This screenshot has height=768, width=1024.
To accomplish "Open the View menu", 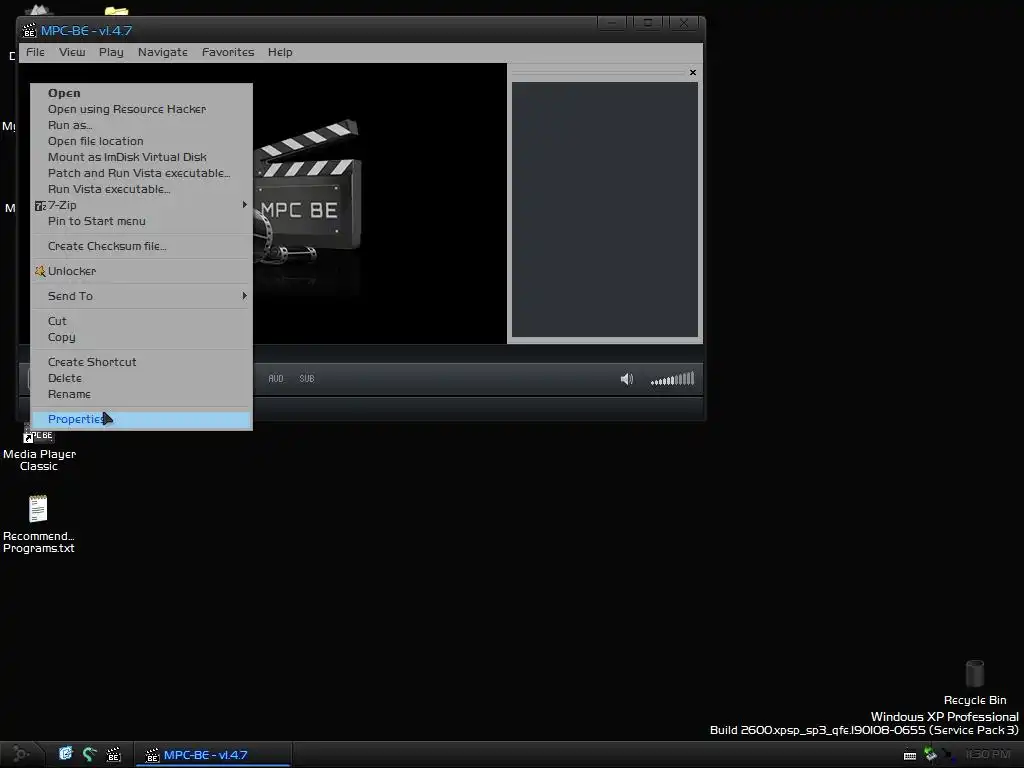I will [72, 52].
